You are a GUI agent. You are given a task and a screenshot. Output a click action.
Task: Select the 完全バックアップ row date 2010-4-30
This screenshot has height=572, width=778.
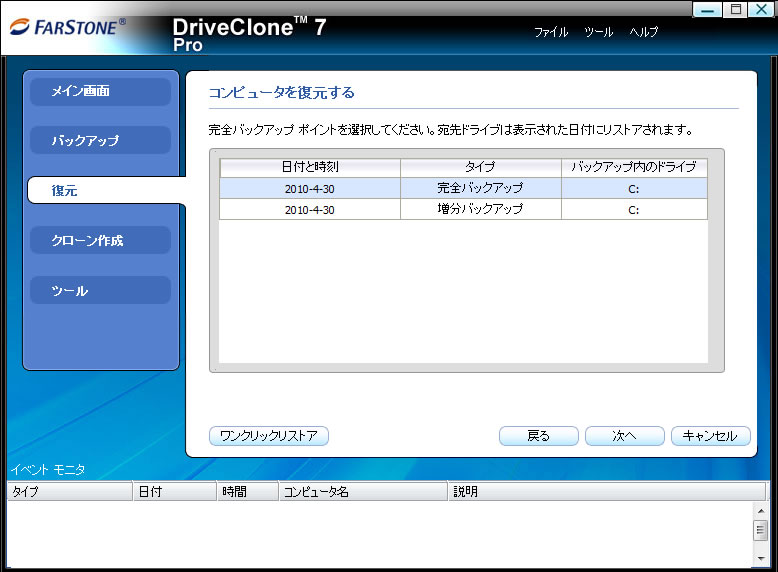[310, 189]
